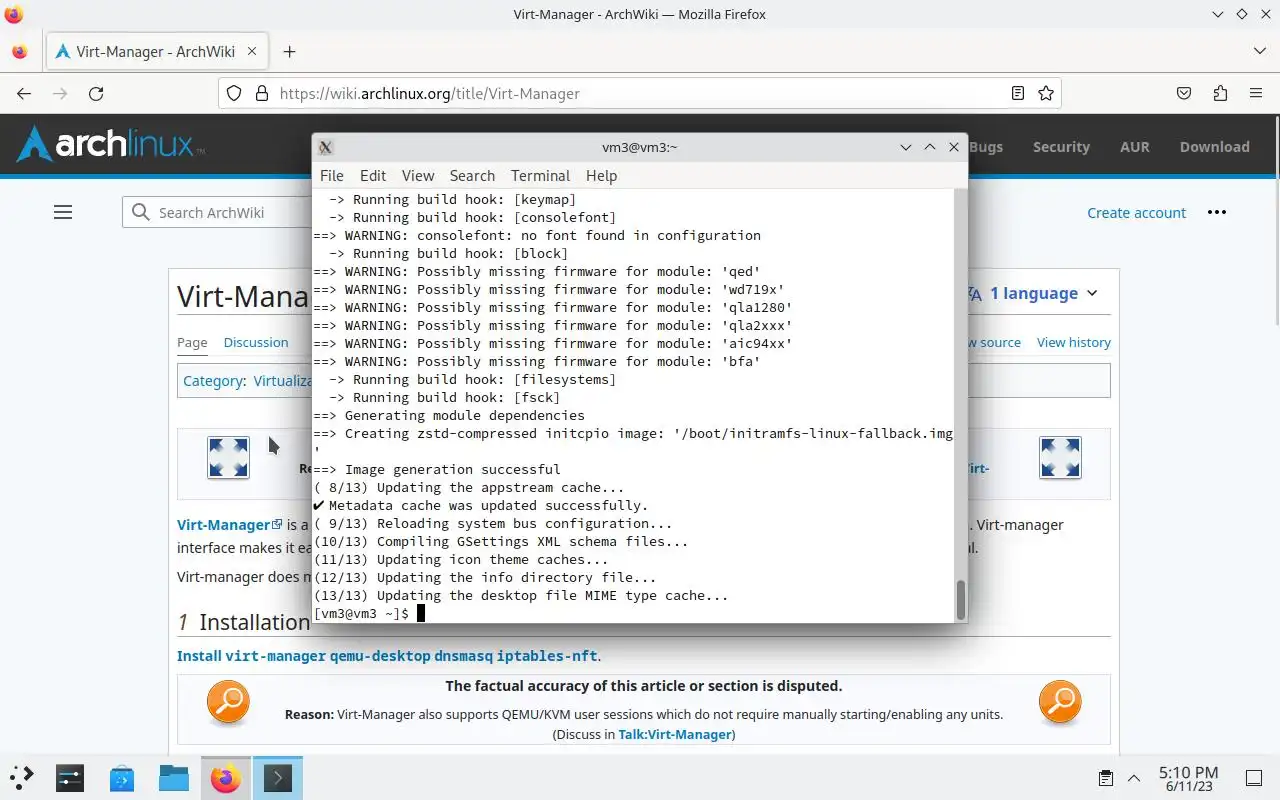Show desktop button in panel
Image resolution: width=1280 pixels, height=800 pixels.
[1254, 778]
